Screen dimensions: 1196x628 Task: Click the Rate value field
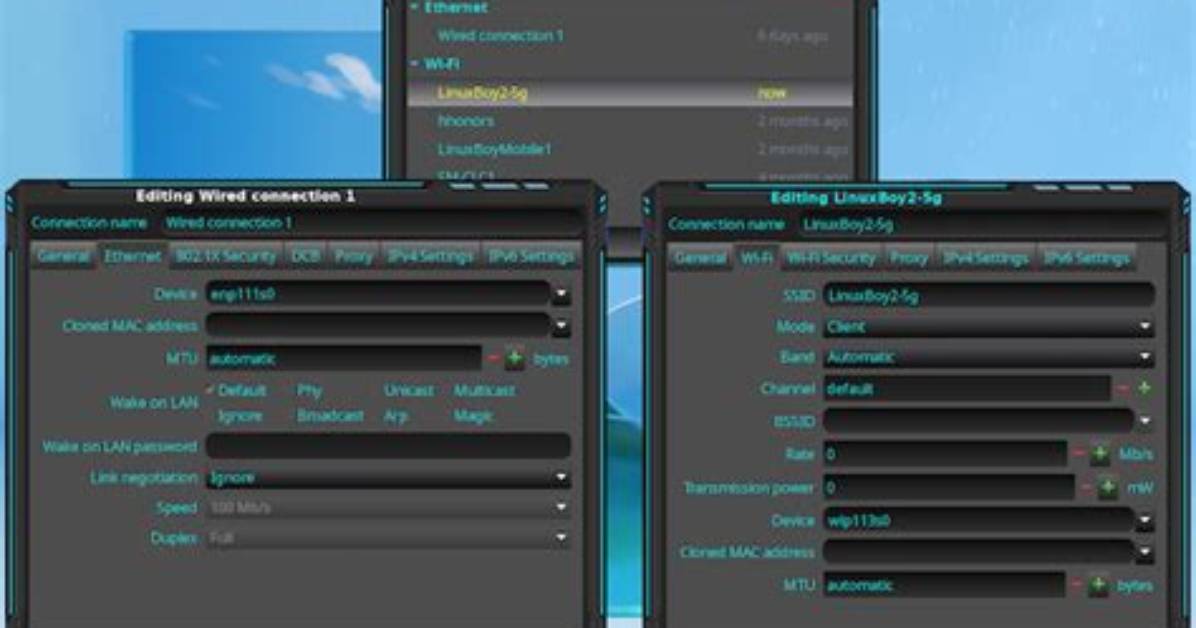[945, 454]
